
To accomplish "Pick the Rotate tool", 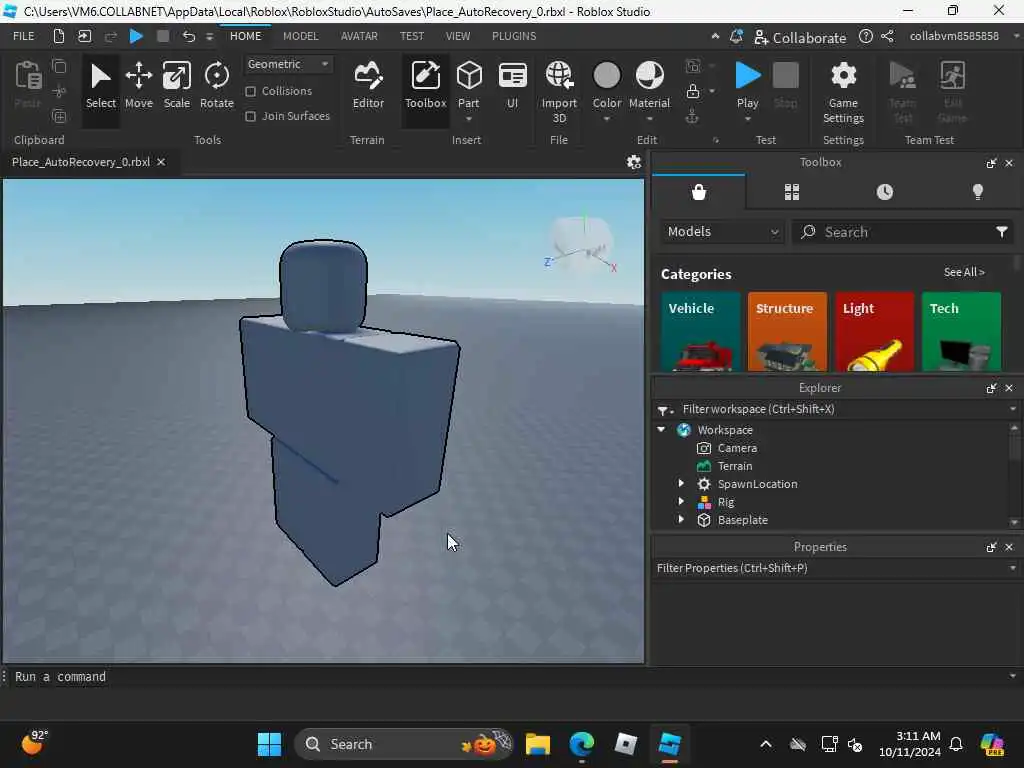I will (x=216, y=86).
